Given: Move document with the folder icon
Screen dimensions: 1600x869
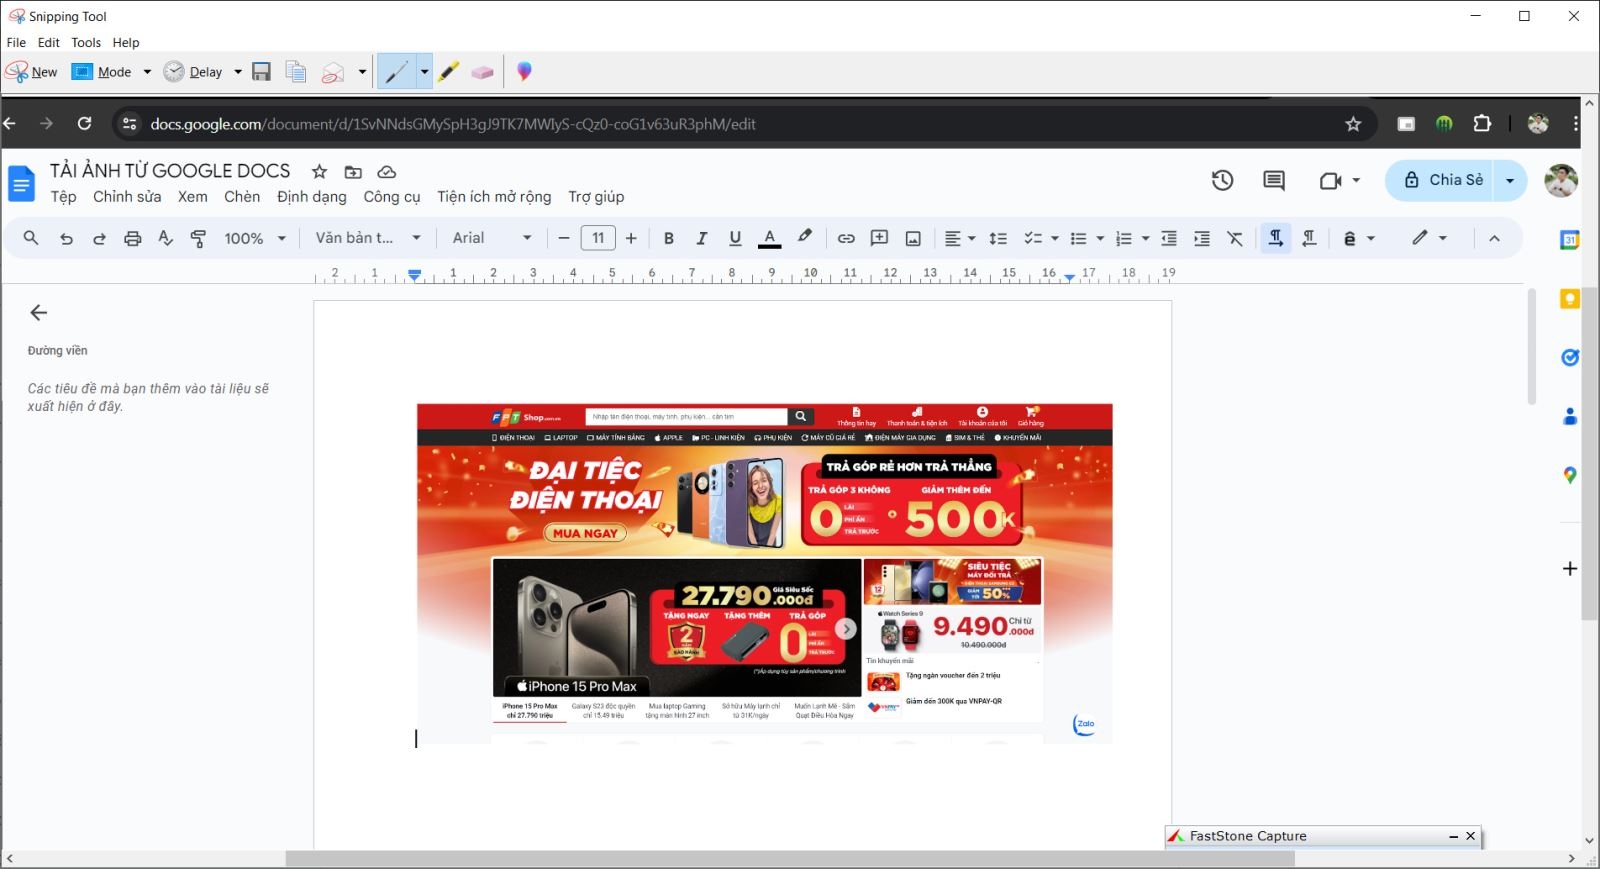Looking at the screenshot, I should (353, 172).
